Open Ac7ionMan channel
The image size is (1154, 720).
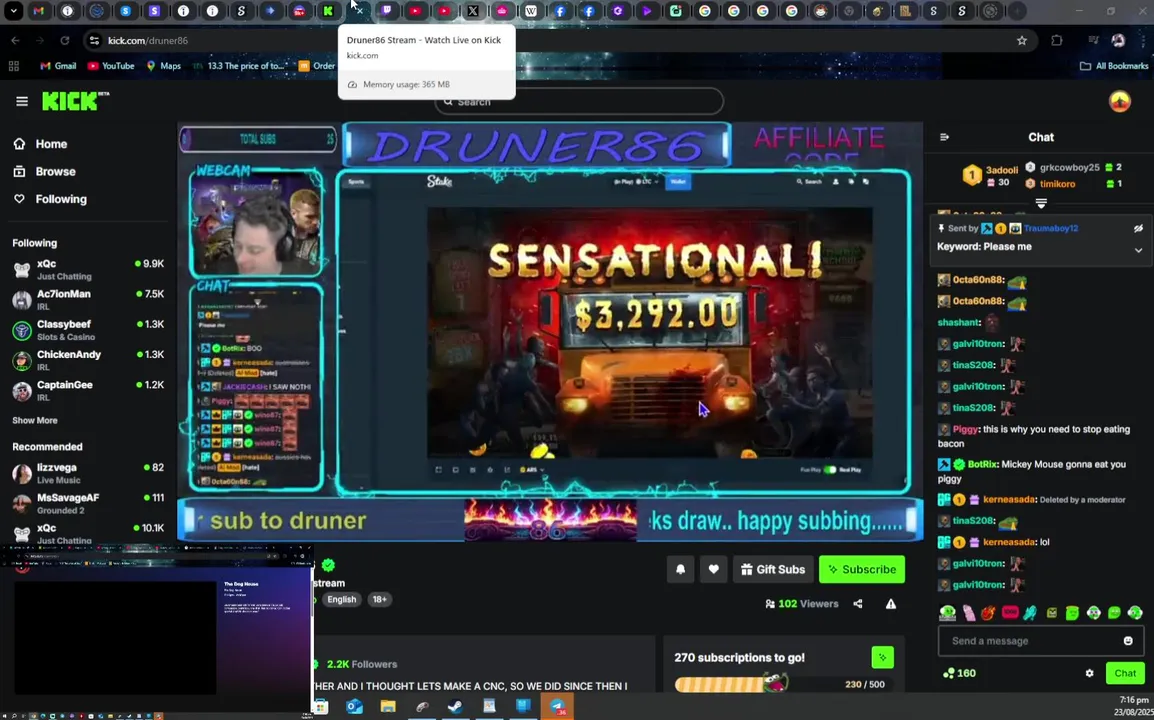coord(88,300)
